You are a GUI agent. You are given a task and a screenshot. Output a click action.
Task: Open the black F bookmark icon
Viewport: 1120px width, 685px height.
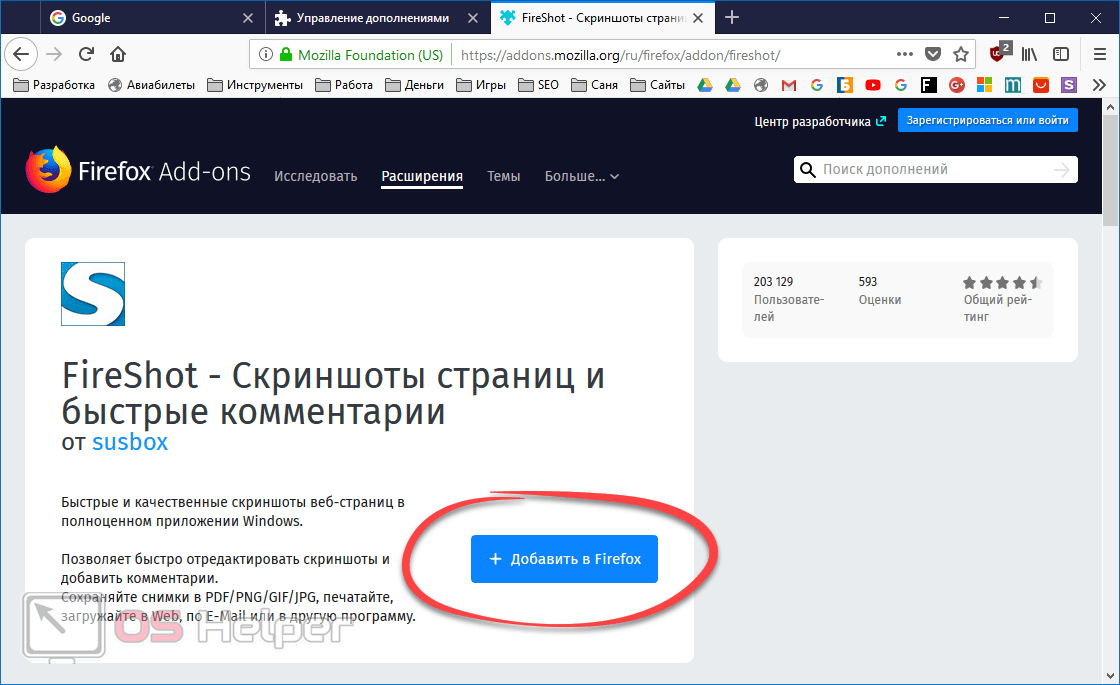click(929, 85)
